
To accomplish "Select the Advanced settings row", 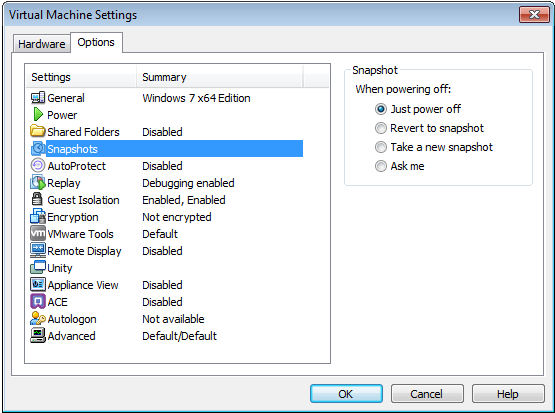I will 166,336.
